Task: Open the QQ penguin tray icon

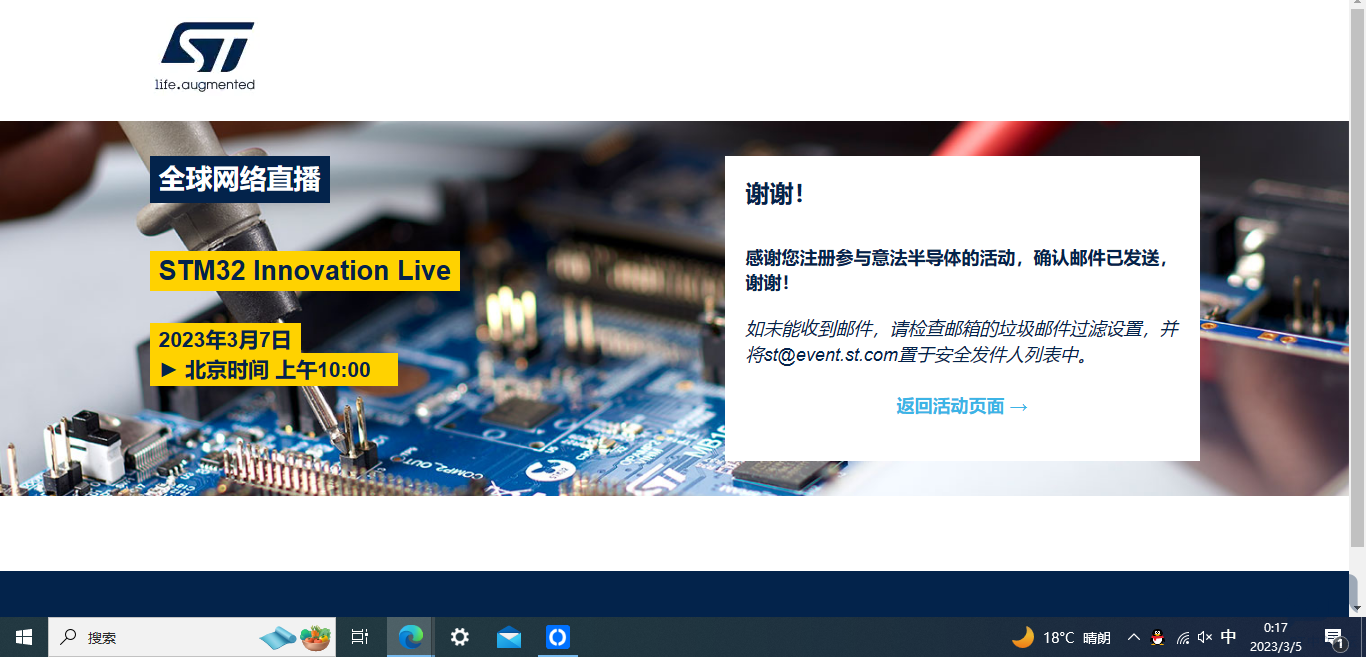Action: pos(1158,637)
